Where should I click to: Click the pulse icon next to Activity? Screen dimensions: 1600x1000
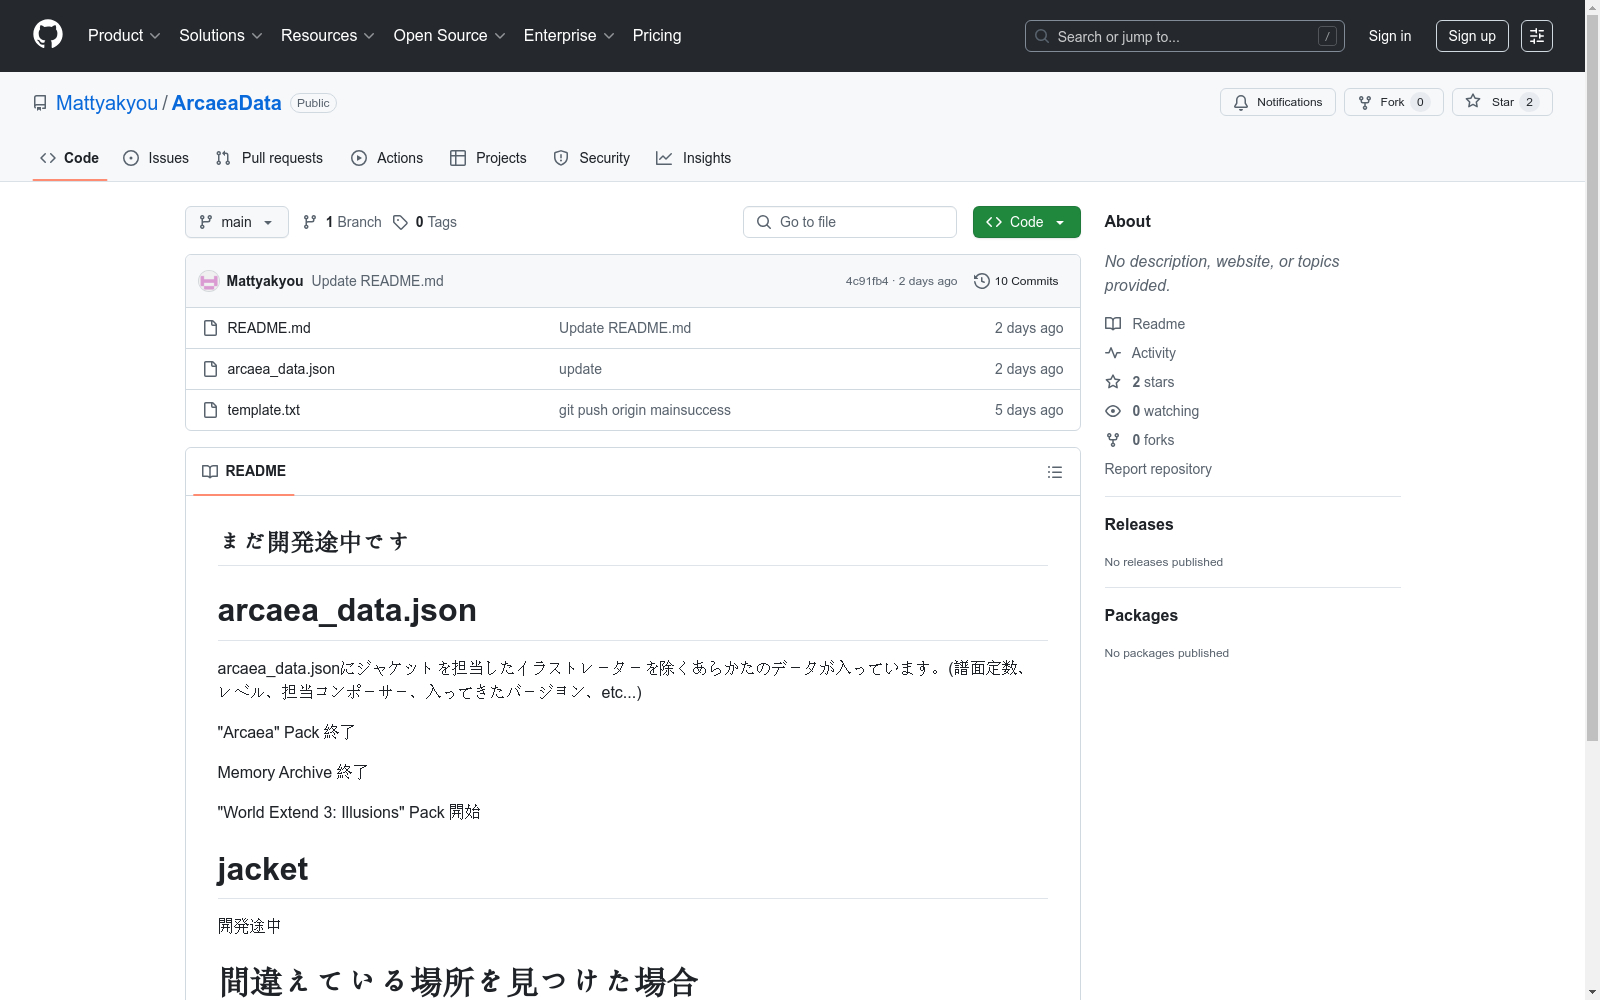[1113, 353]
